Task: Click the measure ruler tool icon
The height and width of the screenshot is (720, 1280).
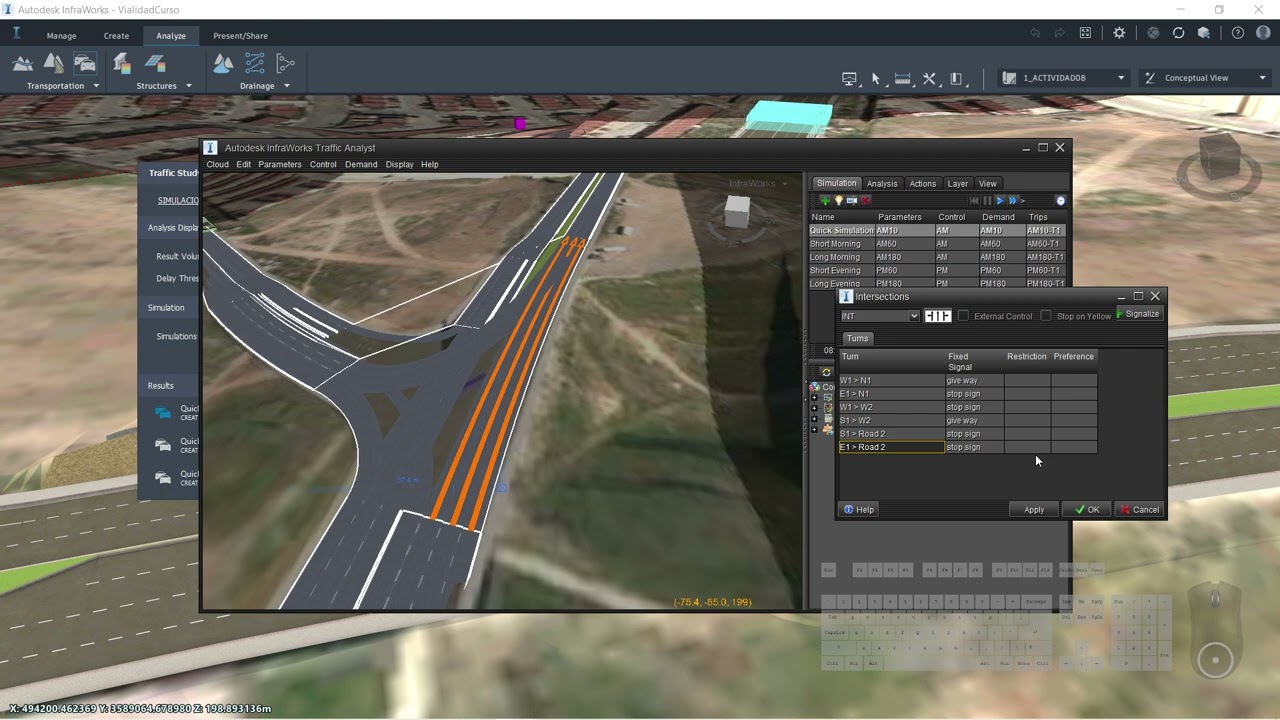Action: click(902, 79)
